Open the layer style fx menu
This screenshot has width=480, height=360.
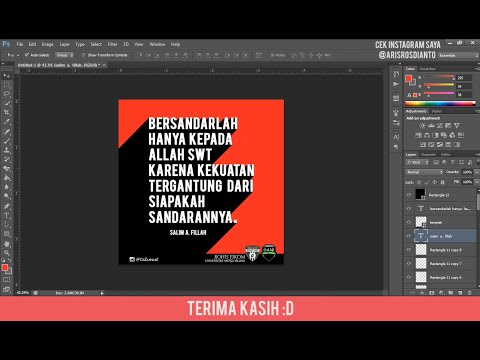(x=422, y=293)
